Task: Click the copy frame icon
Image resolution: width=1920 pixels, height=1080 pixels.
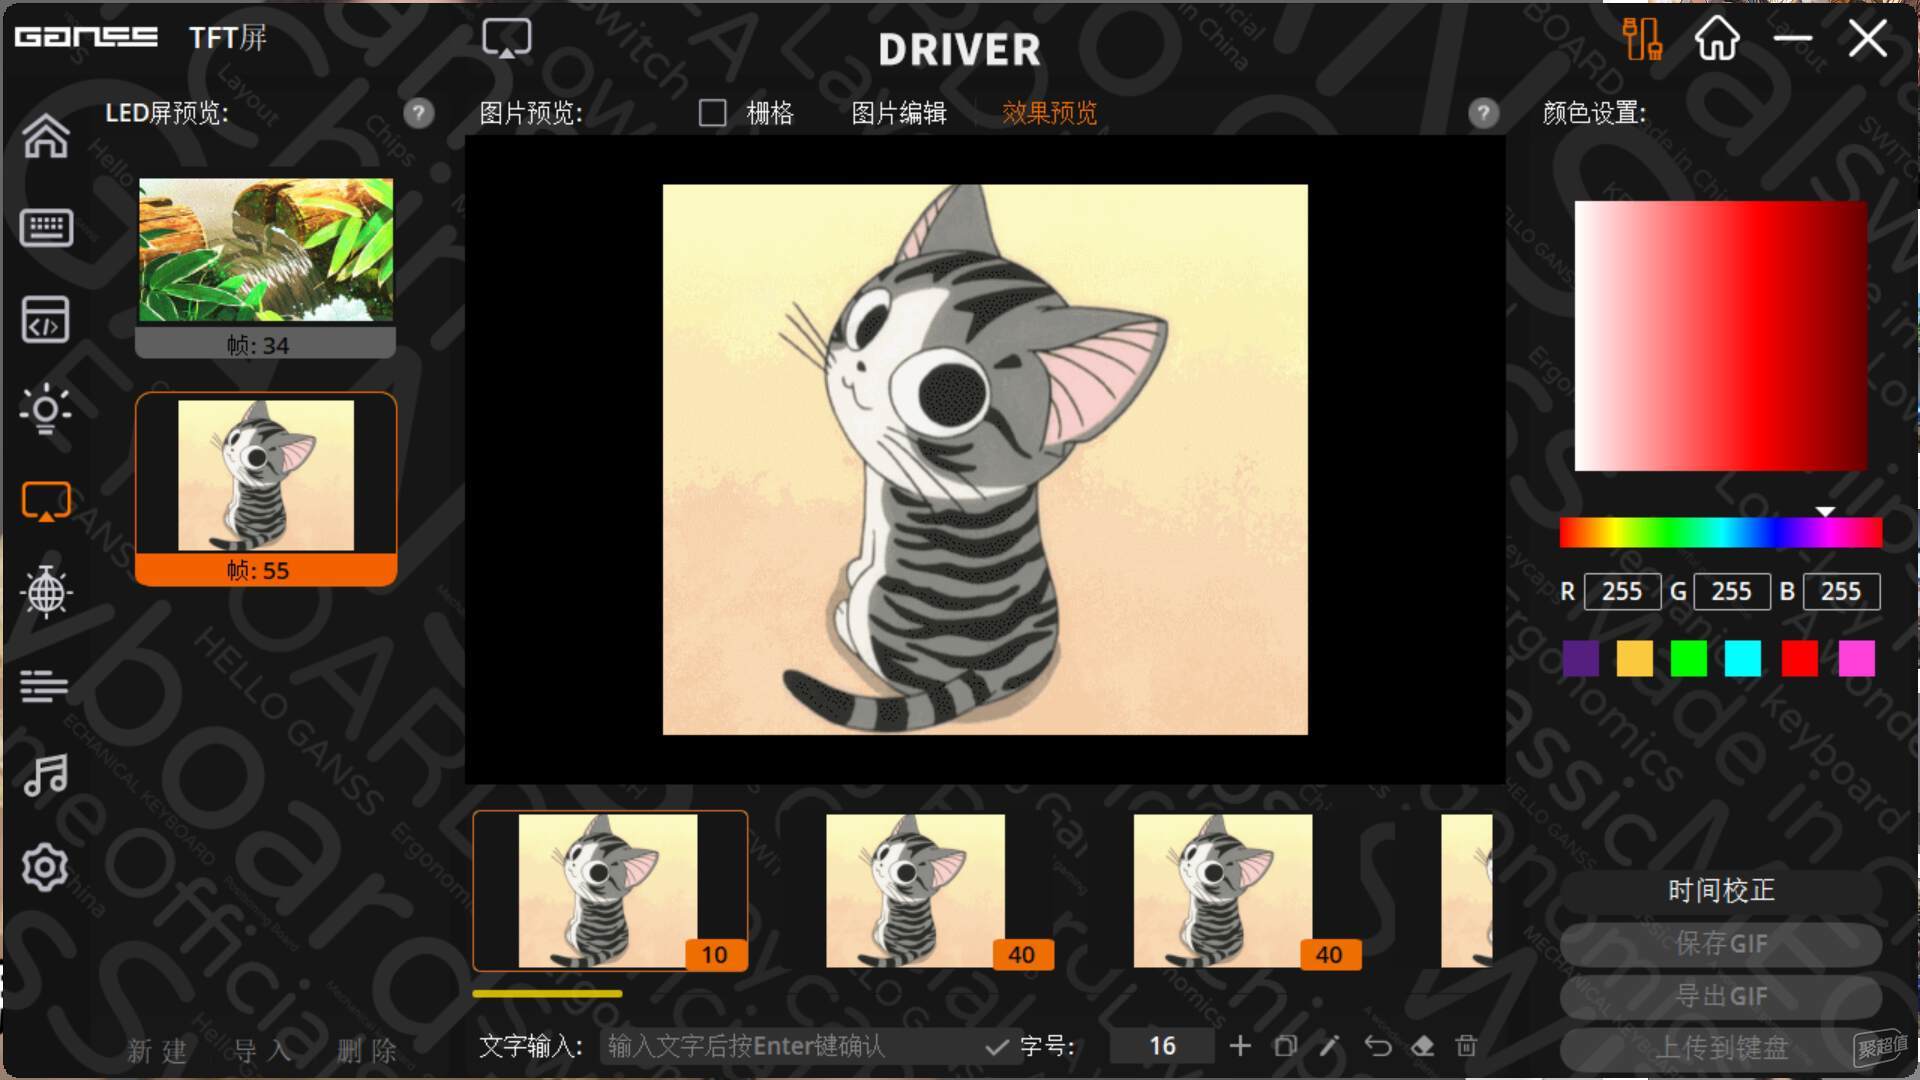Action: click(1286, 1046)
